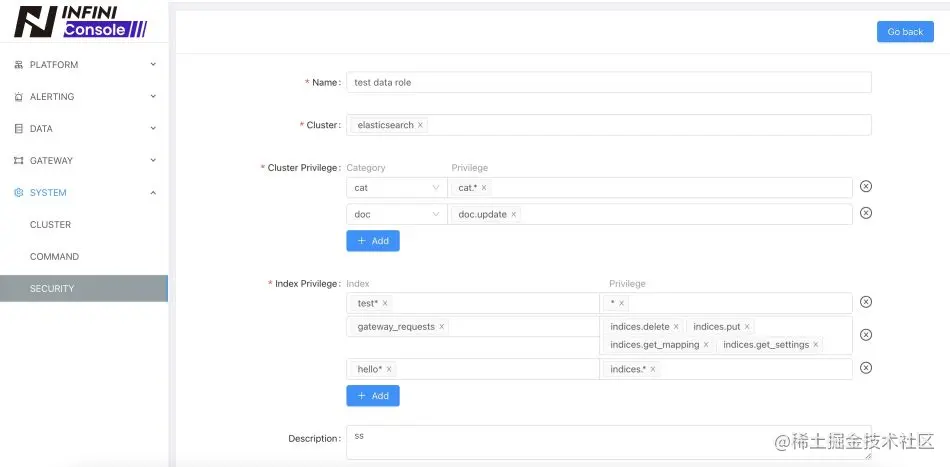Click the test* index field

point(473,303)
